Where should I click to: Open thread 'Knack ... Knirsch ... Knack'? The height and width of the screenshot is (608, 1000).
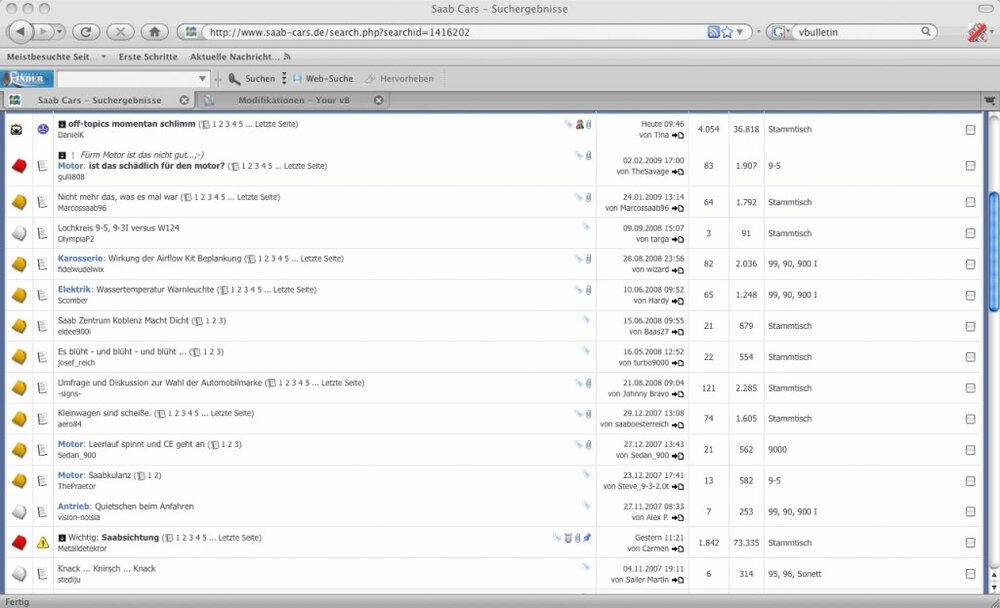pyautogui.click(x=107, y=568)
